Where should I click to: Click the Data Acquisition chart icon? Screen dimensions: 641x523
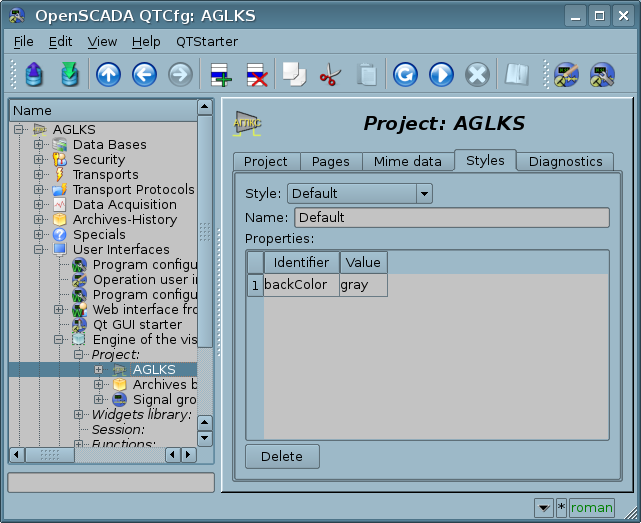pyautogui.click(x=60, y=204)
